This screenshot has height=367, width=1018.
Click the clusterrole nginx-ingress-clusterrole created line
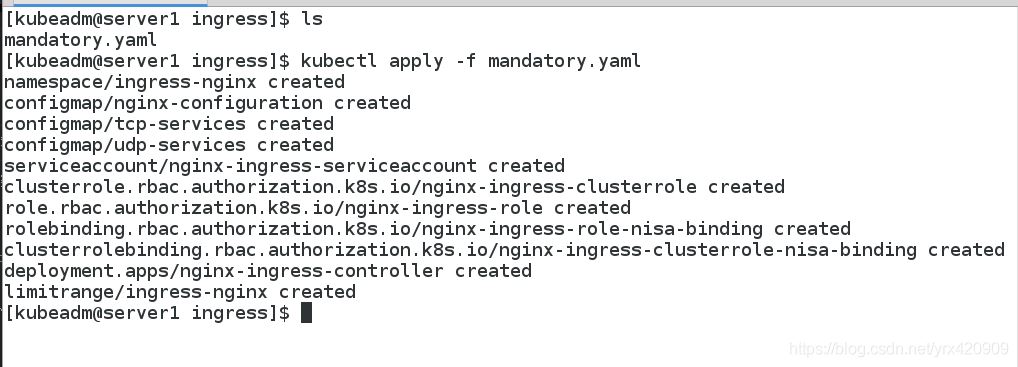(x=395, y=187)
